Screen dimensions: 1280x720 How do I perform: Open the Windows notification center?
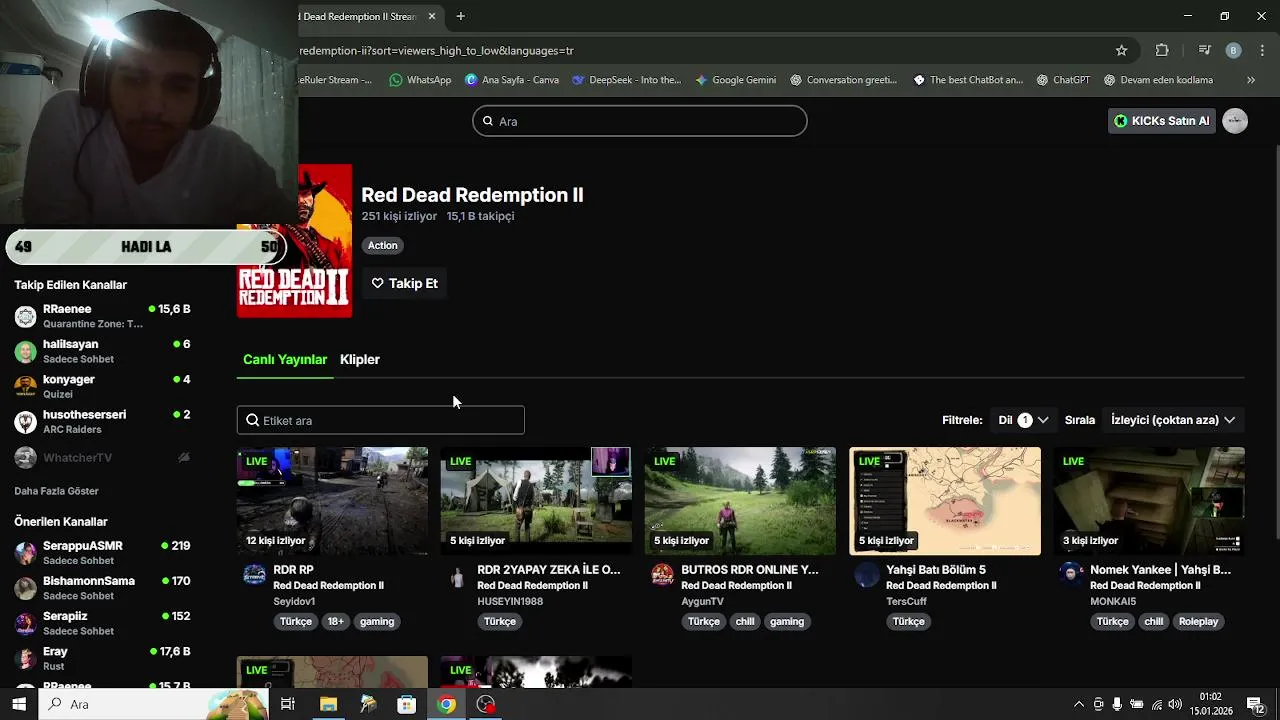tap(1256, 704)
